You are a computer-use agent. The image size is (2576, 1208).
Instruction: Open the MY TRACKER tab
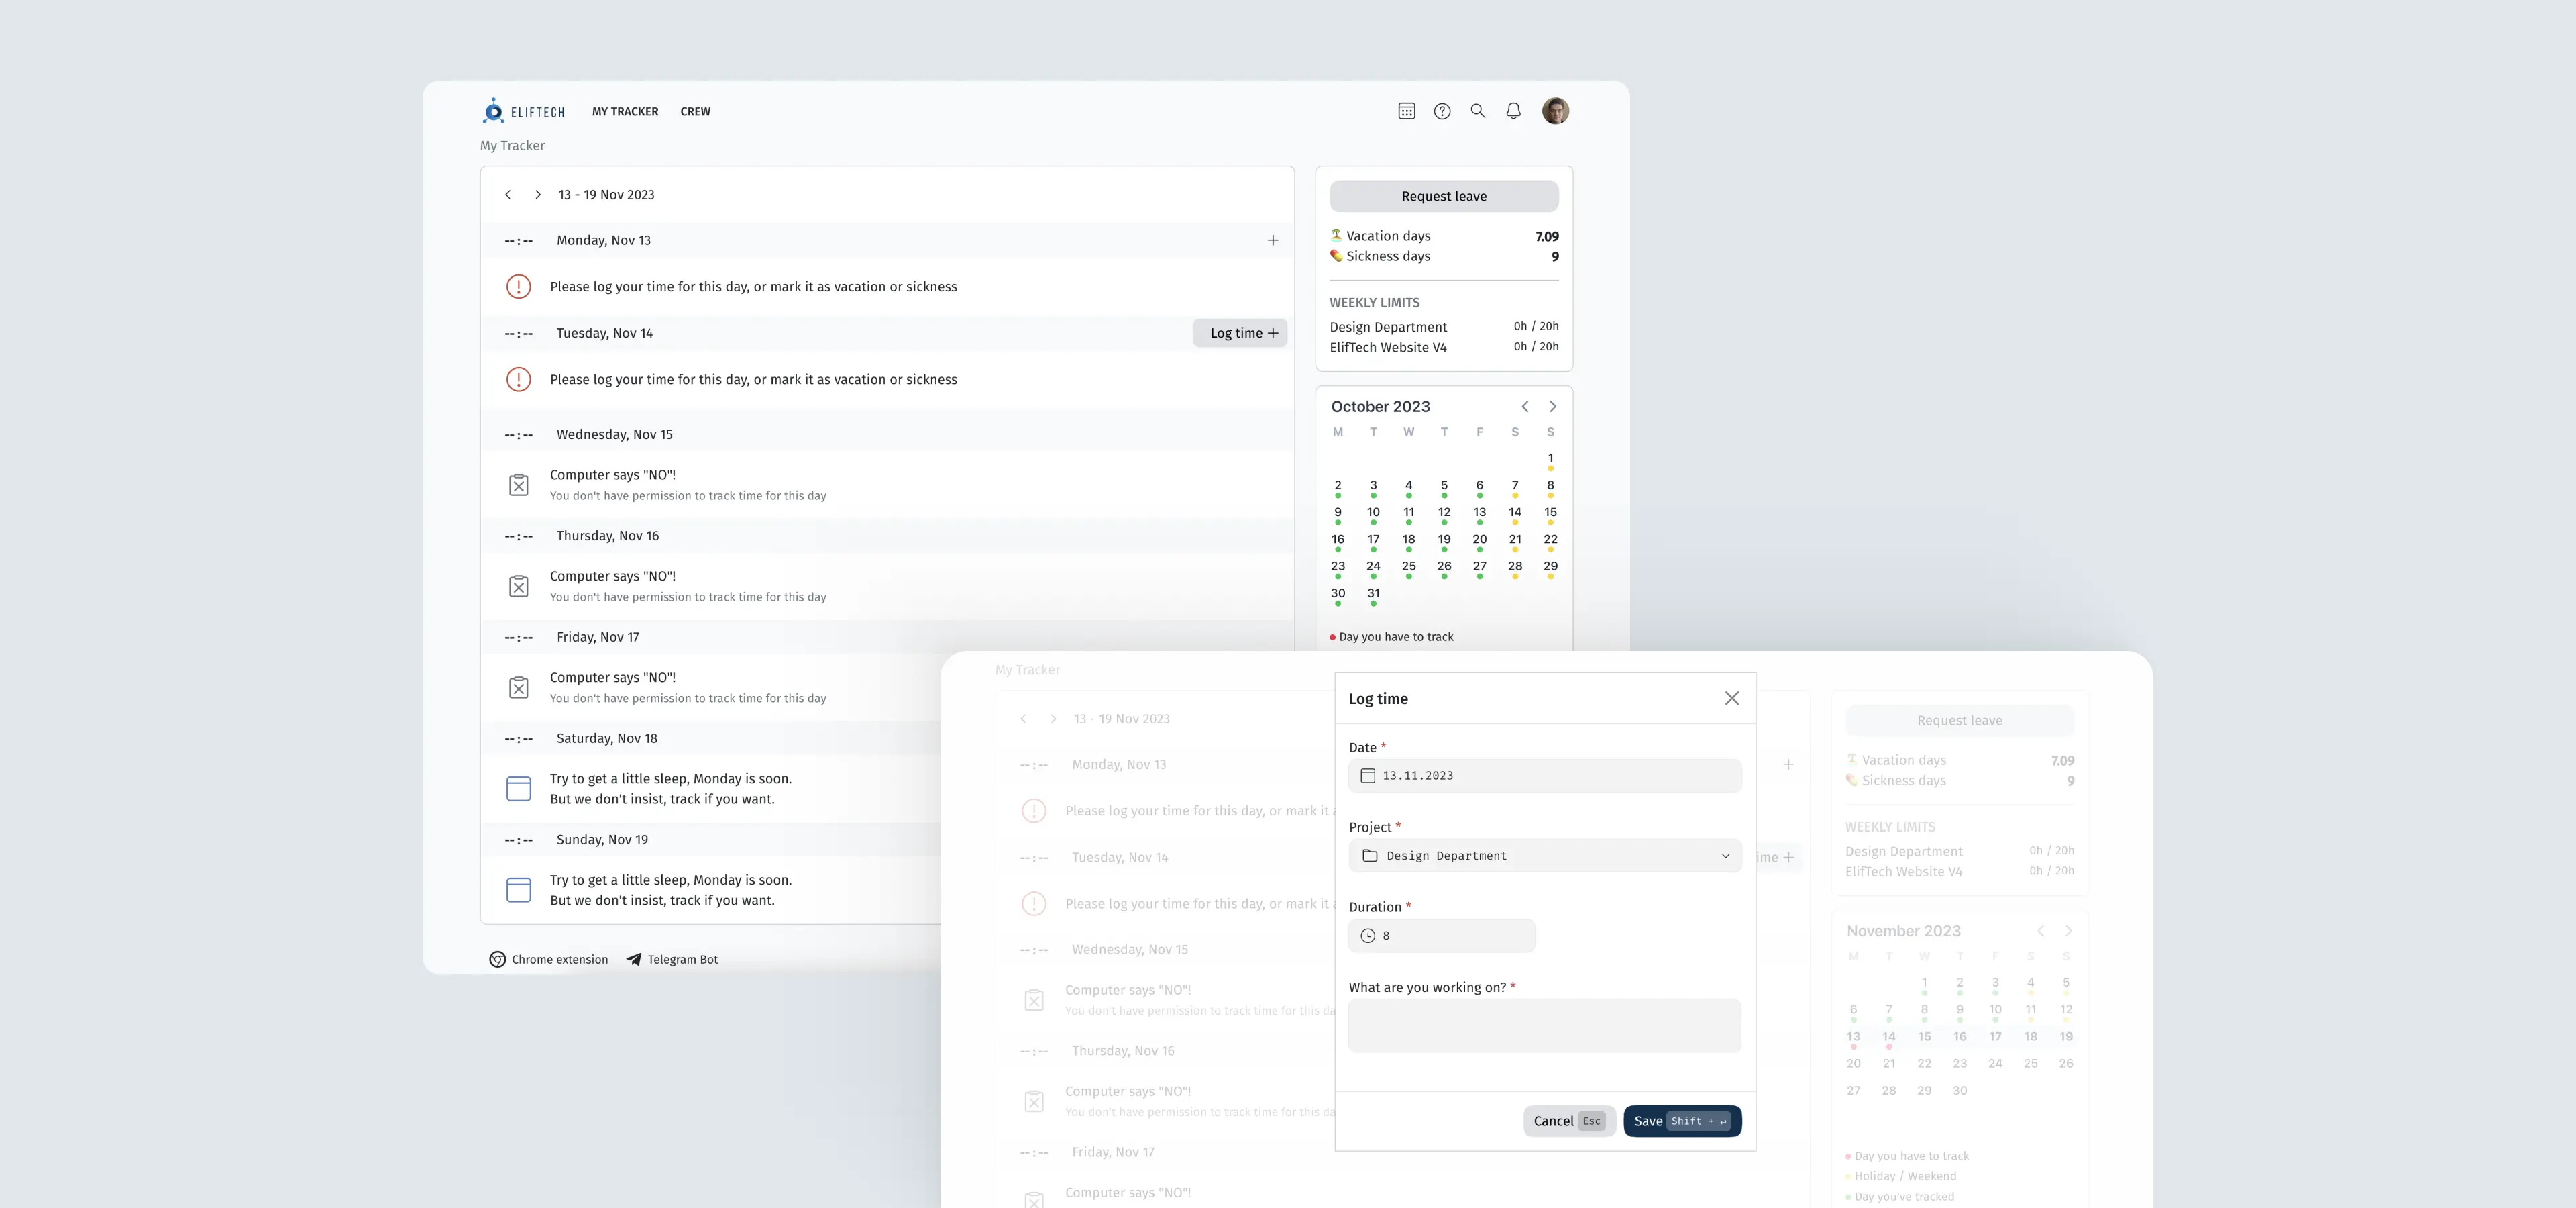point(625,112)
